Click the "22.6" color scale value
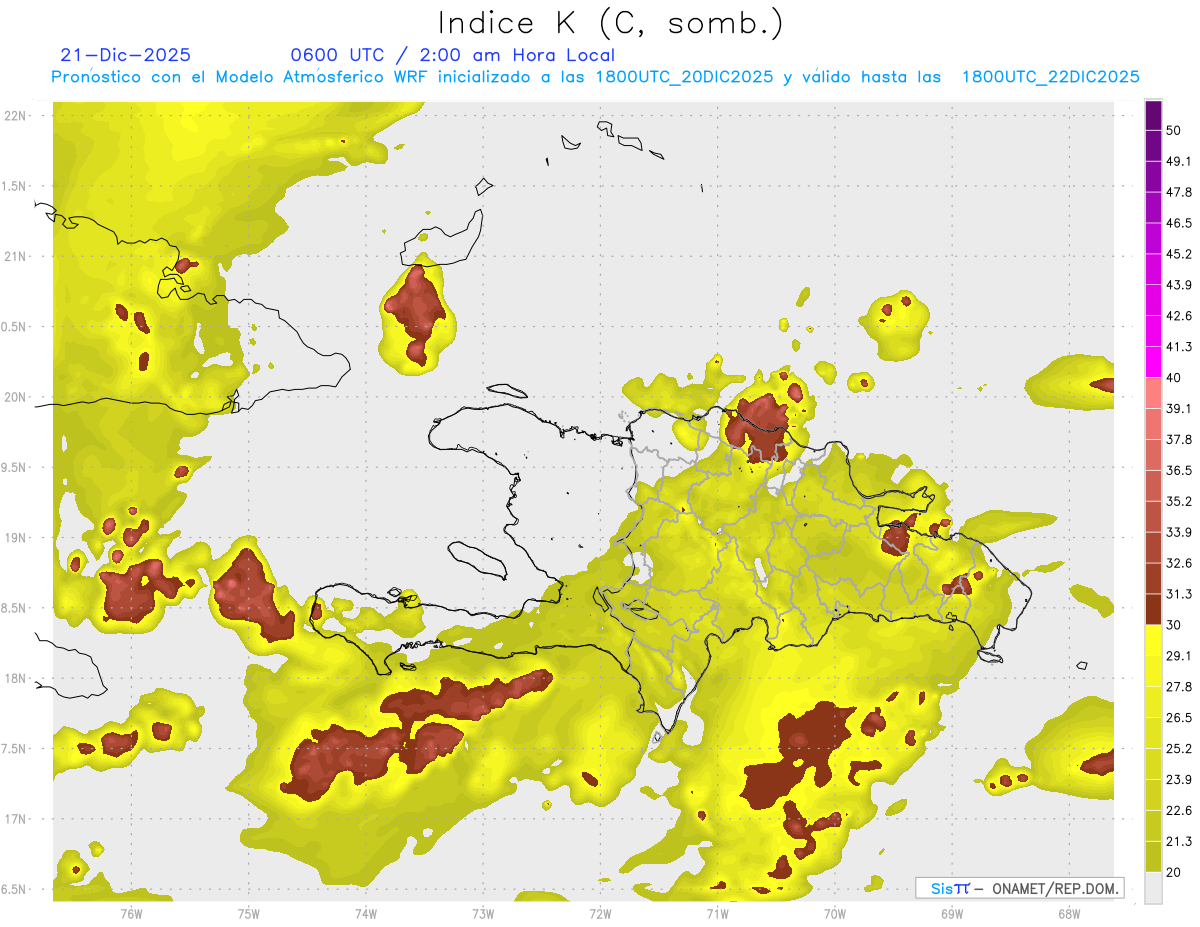The width and height of the screenshot is (1200, 927). (x=1179, y=811)
